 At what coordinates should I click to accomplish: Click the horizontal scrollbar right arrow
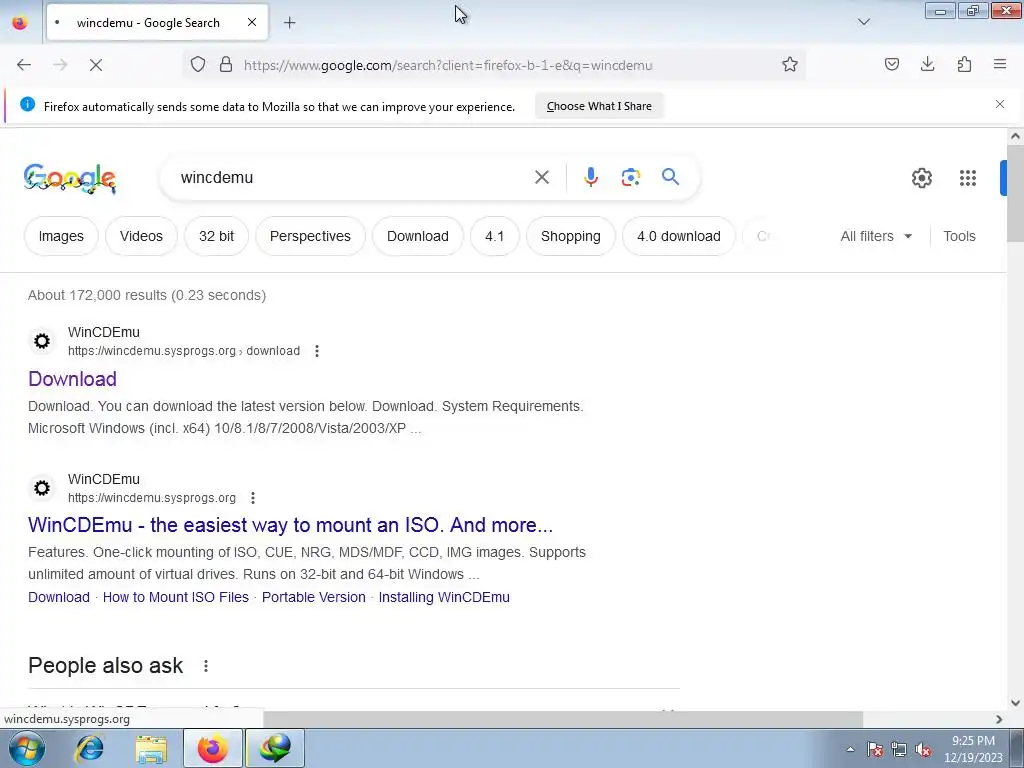point(999,719)
